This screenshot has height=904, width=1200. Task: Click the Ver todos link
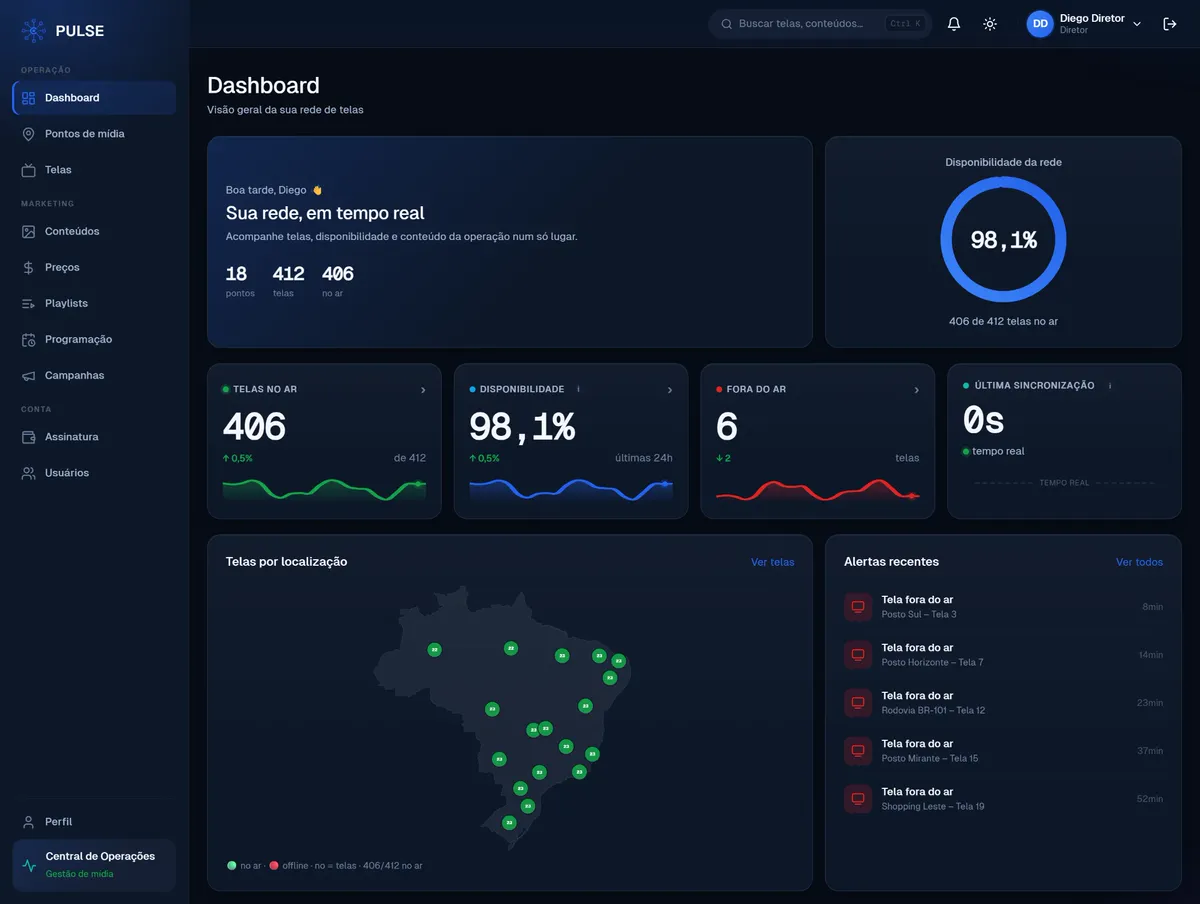coord(1139,562)
